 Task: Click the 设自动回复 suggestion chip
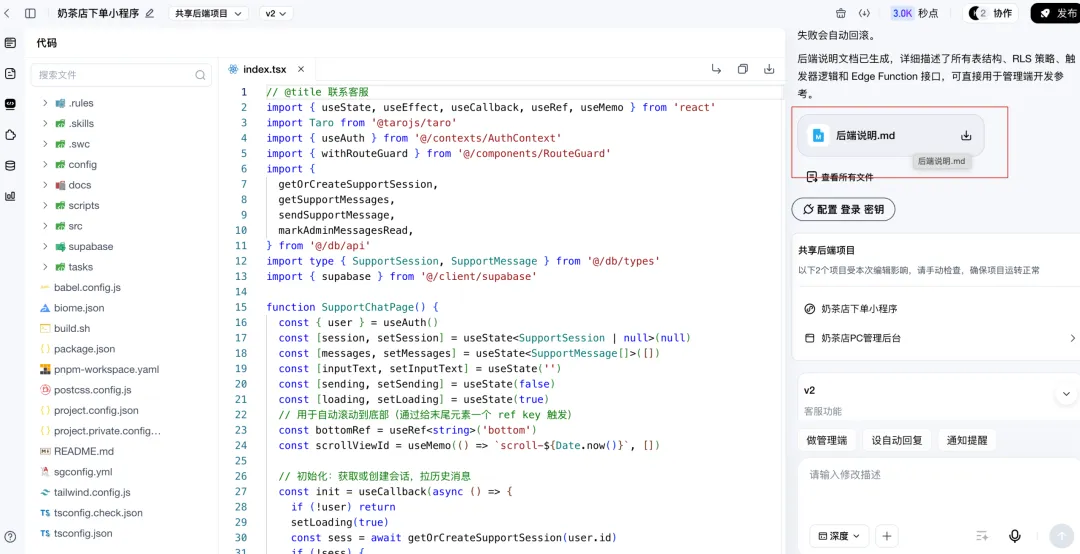897,440
